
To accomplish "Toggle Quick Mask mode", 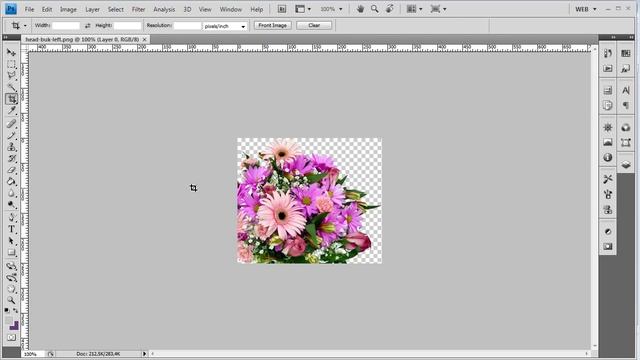I will tap(11, 338).
